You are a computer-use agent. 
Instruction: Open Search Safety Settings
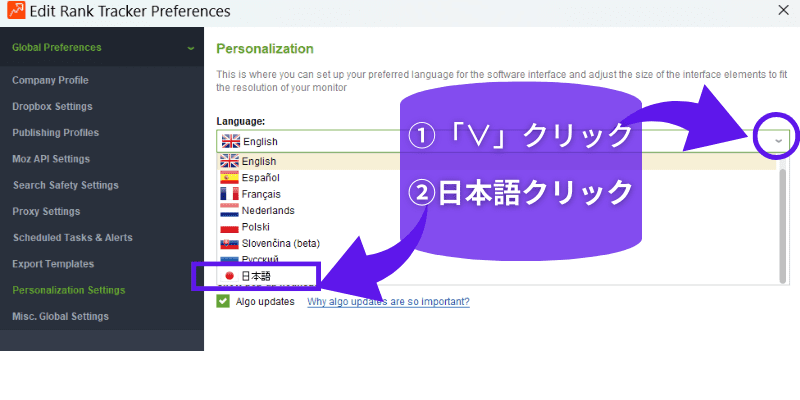coord(66,185)
